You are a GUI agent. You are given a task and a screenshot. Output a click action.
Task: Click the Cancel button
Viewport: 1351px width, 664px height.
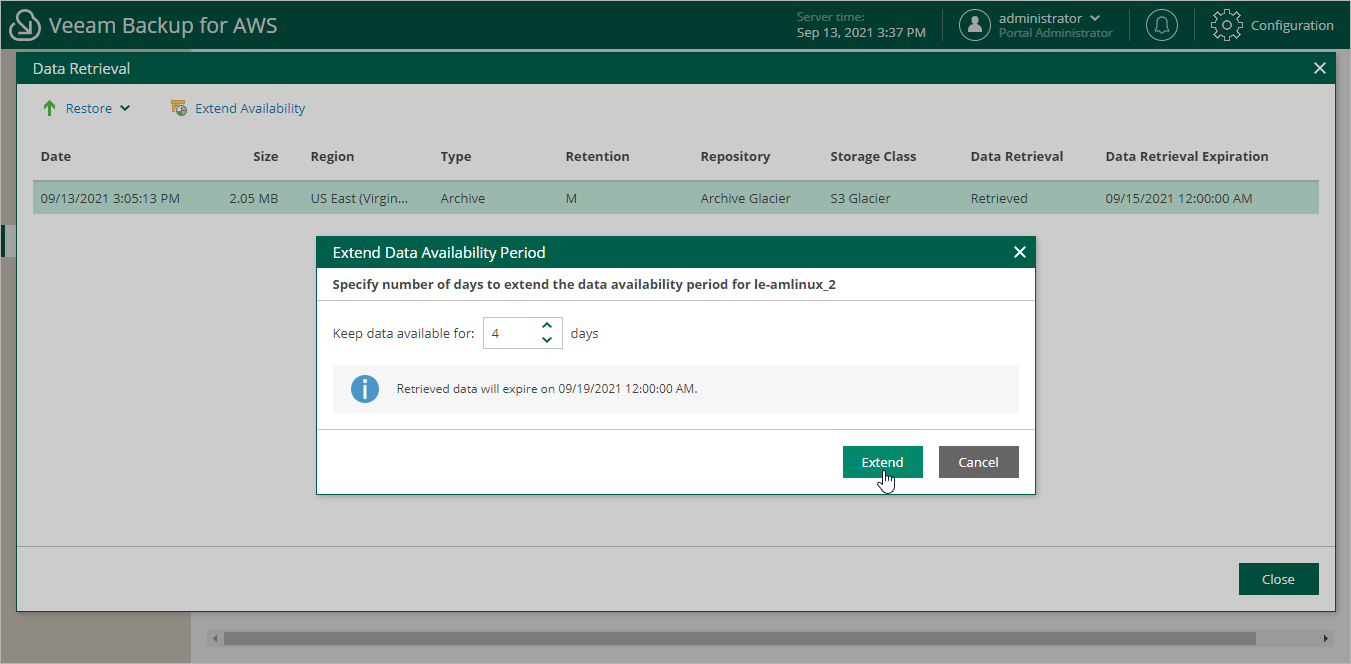click(978, 462)
